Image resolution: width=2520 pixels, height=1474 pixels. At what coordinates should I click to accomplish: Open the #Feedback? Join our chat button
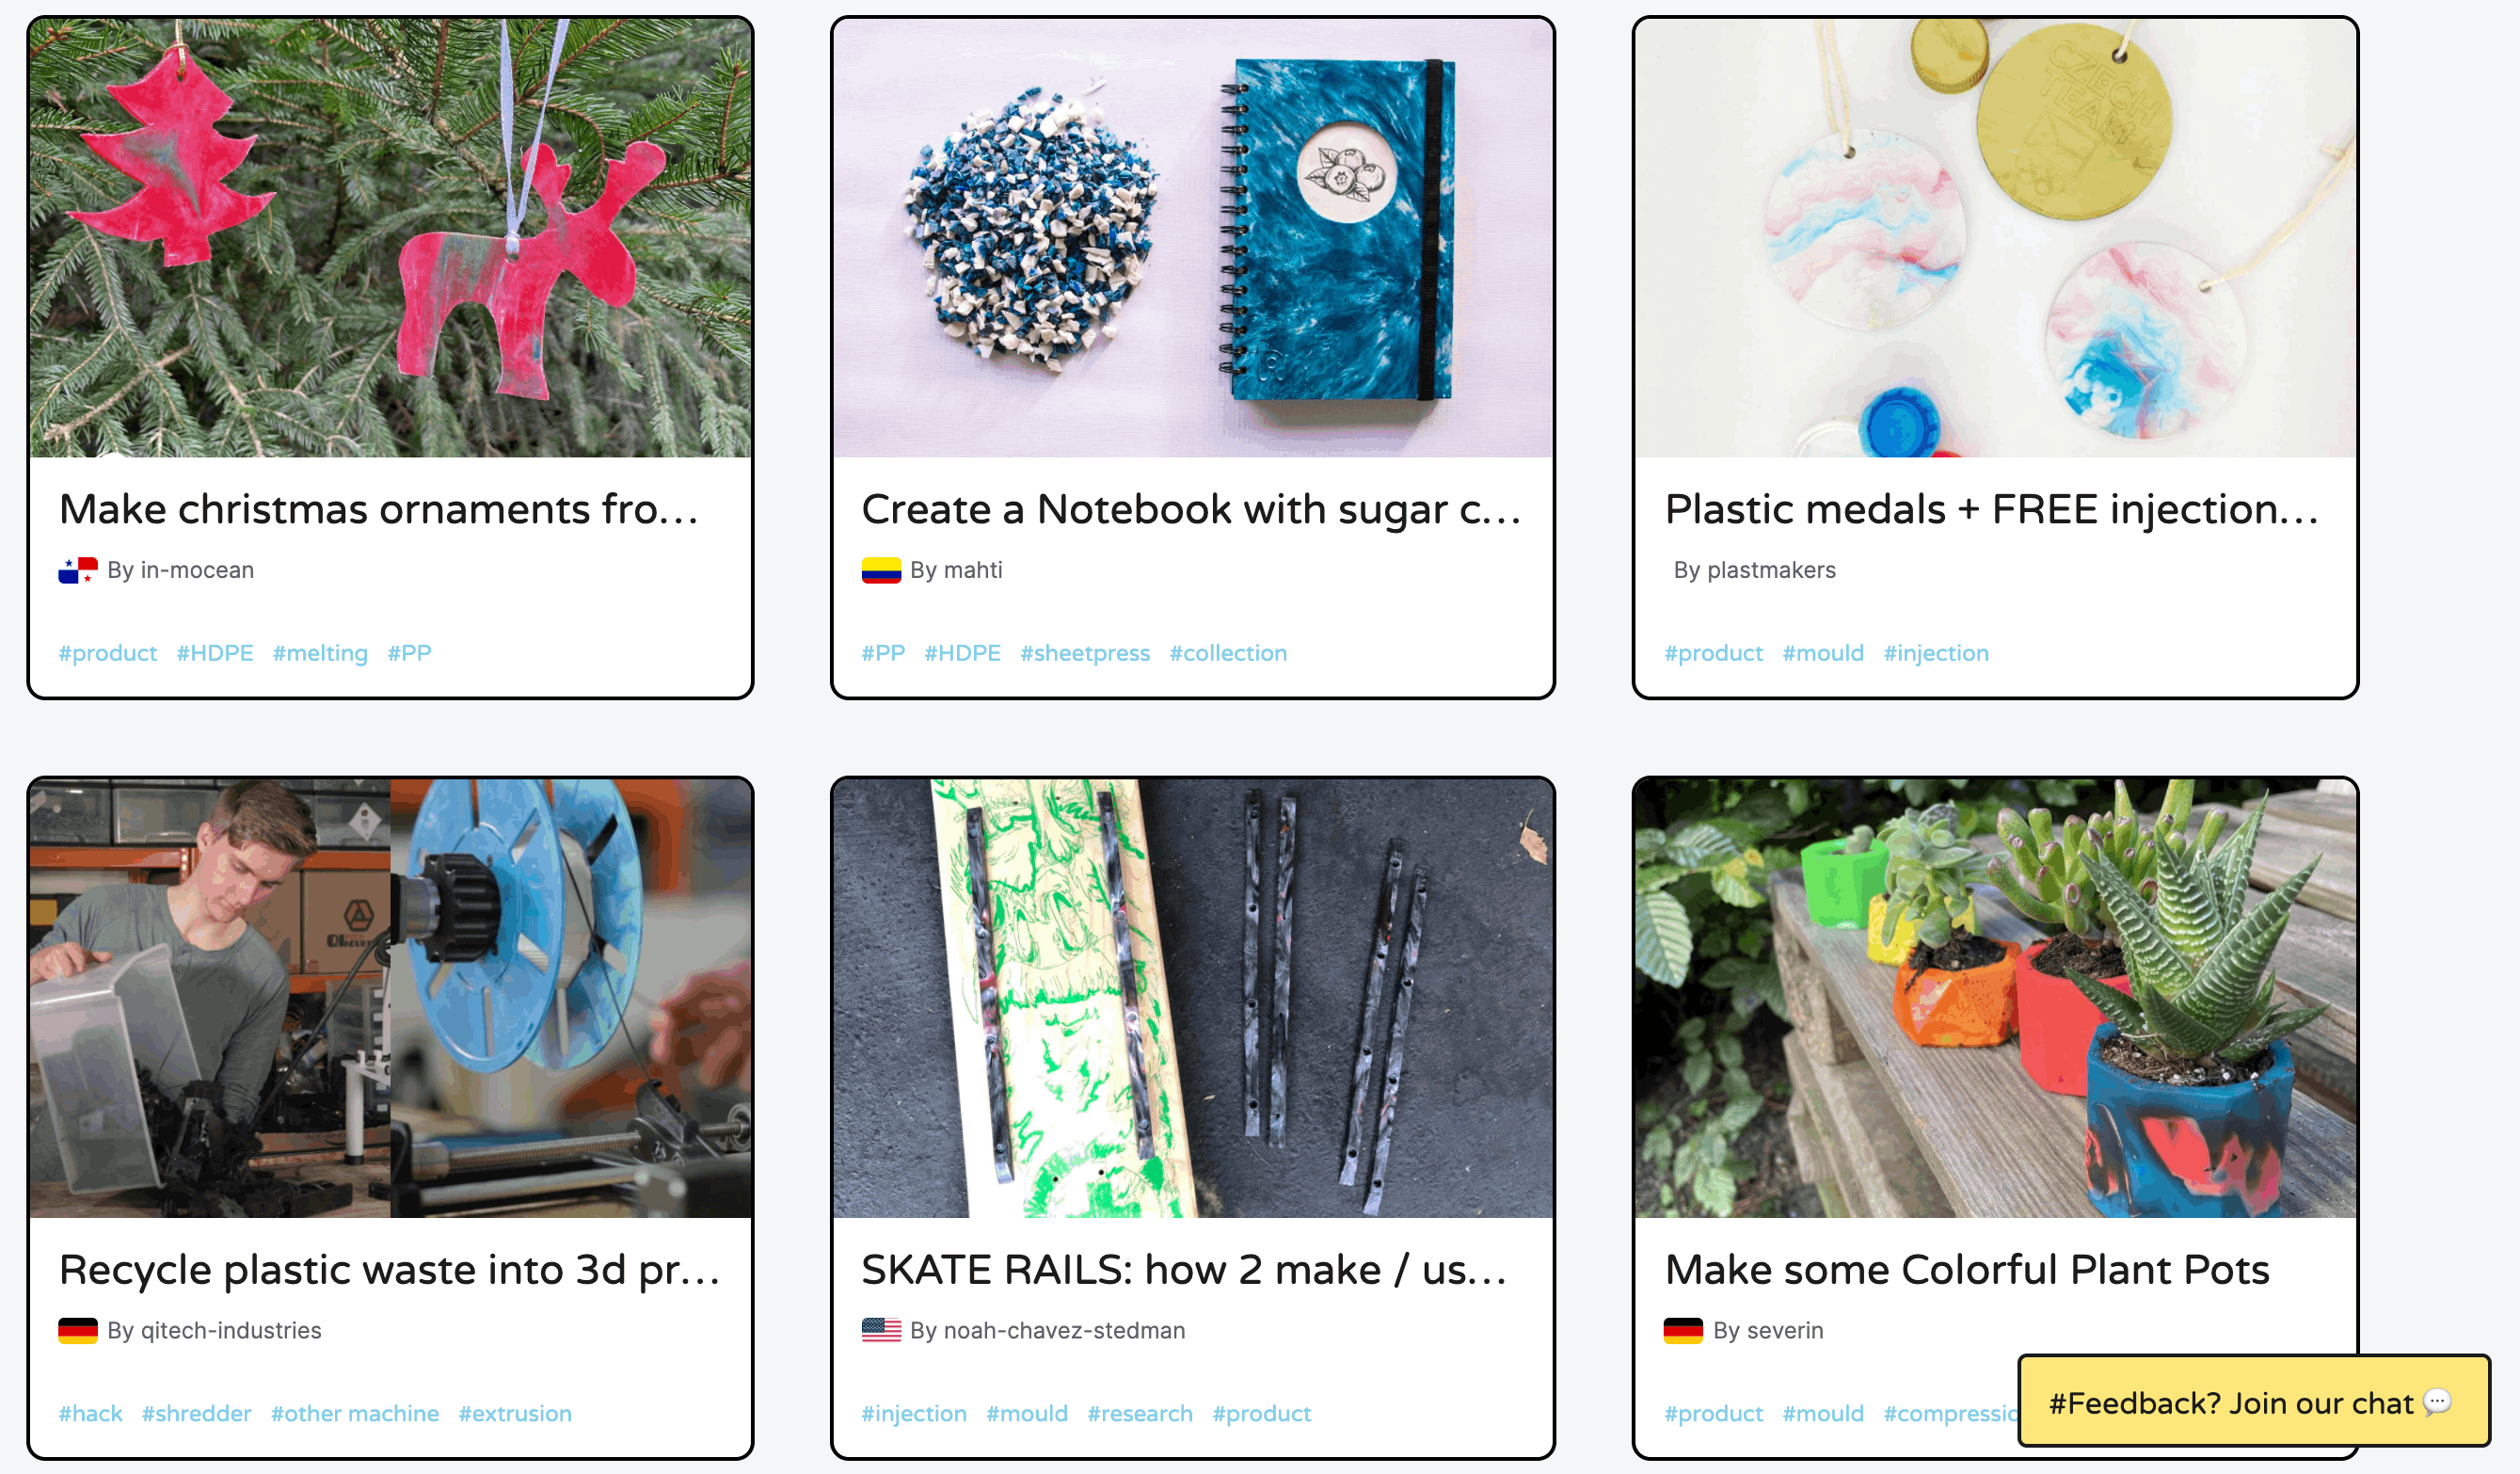(2253, 1401)
